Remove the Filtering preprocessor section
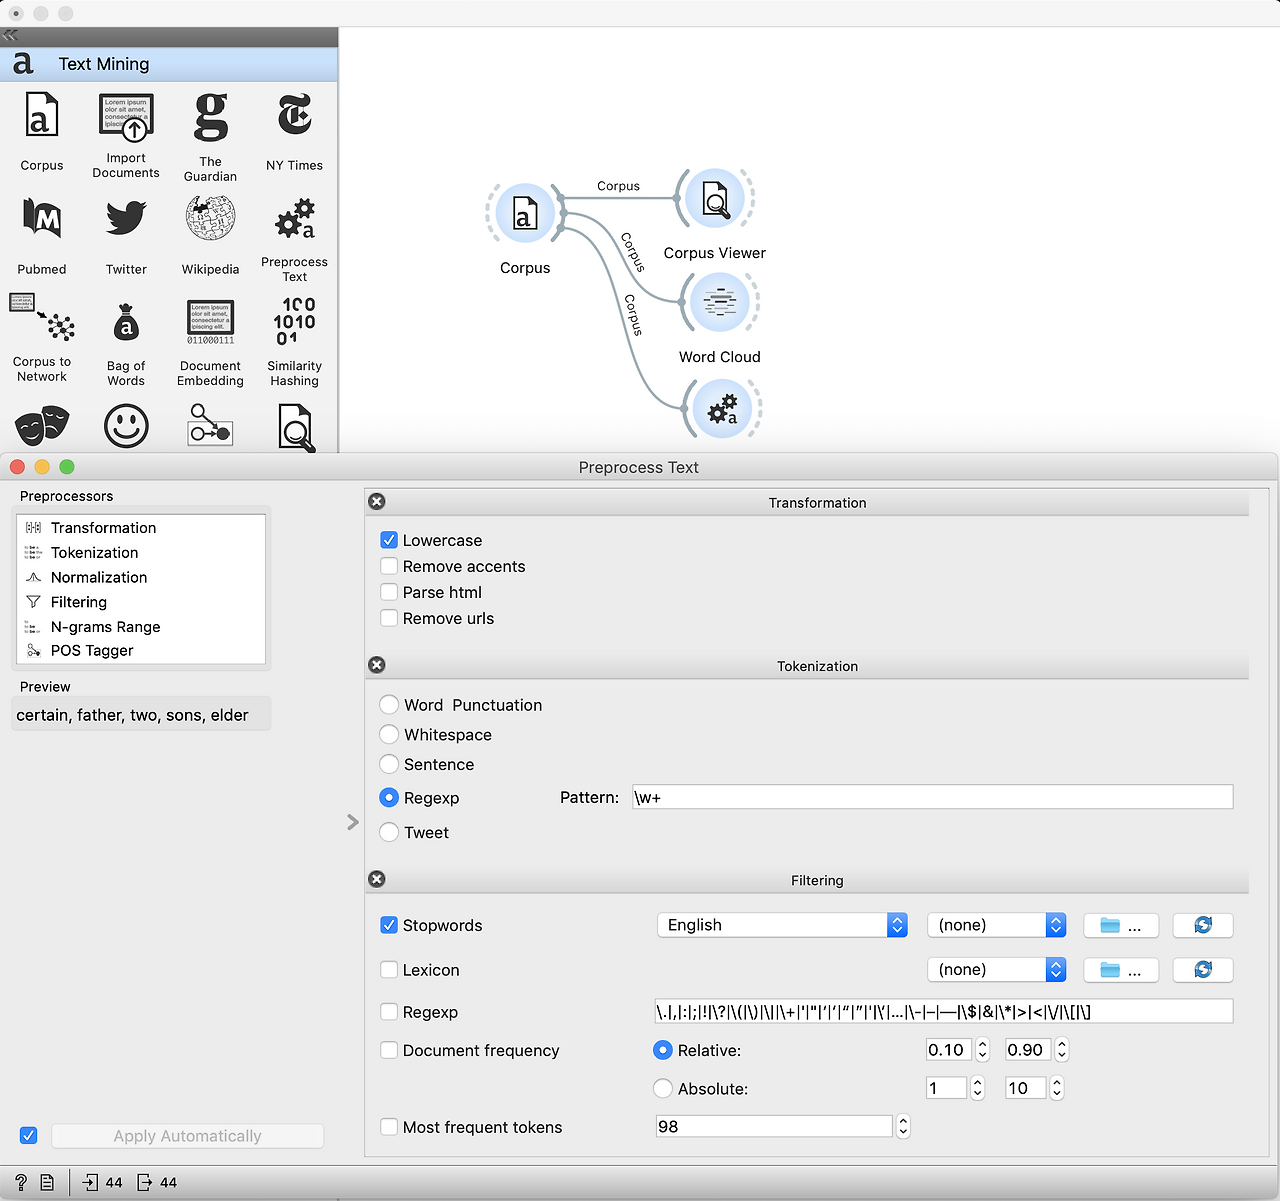 pos(377,879)
